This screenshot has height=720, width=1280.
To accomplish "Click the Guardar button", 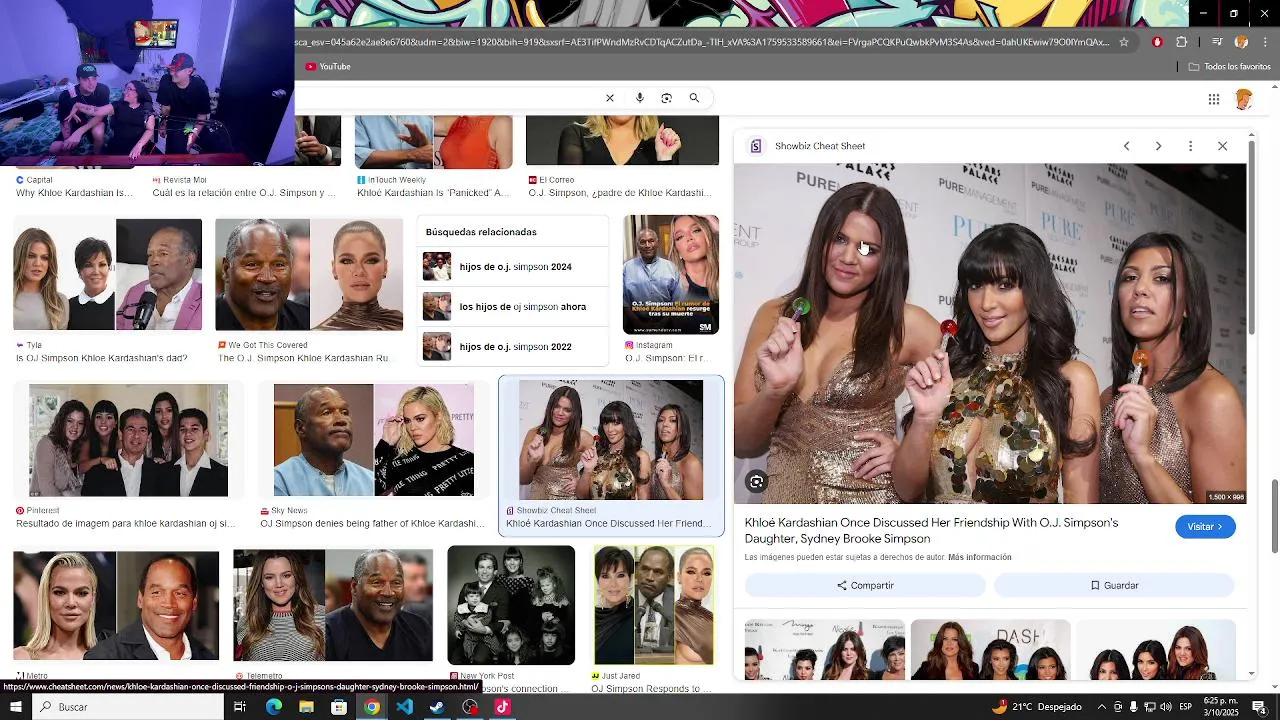I will [1114, 586].
